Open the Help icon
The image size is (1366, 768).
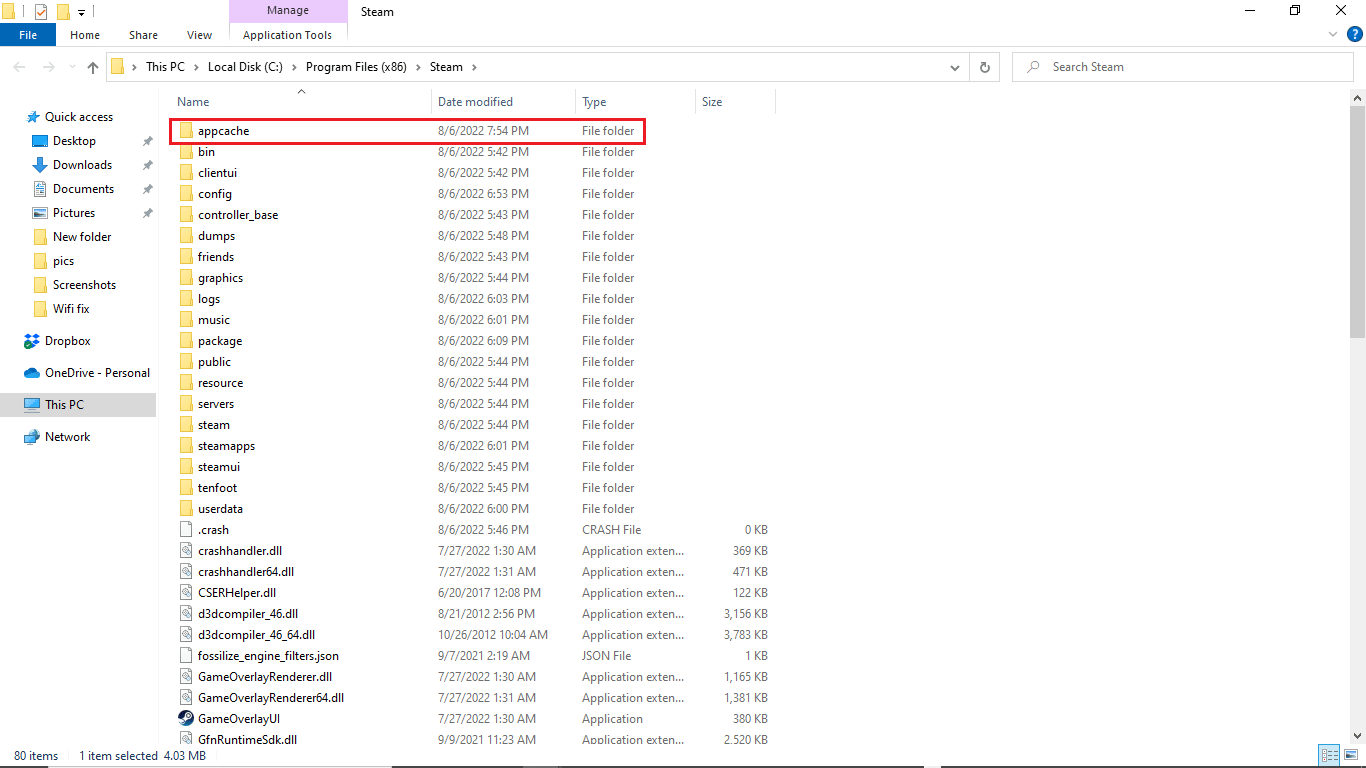pyautogui.click(x=1355, y=34)
